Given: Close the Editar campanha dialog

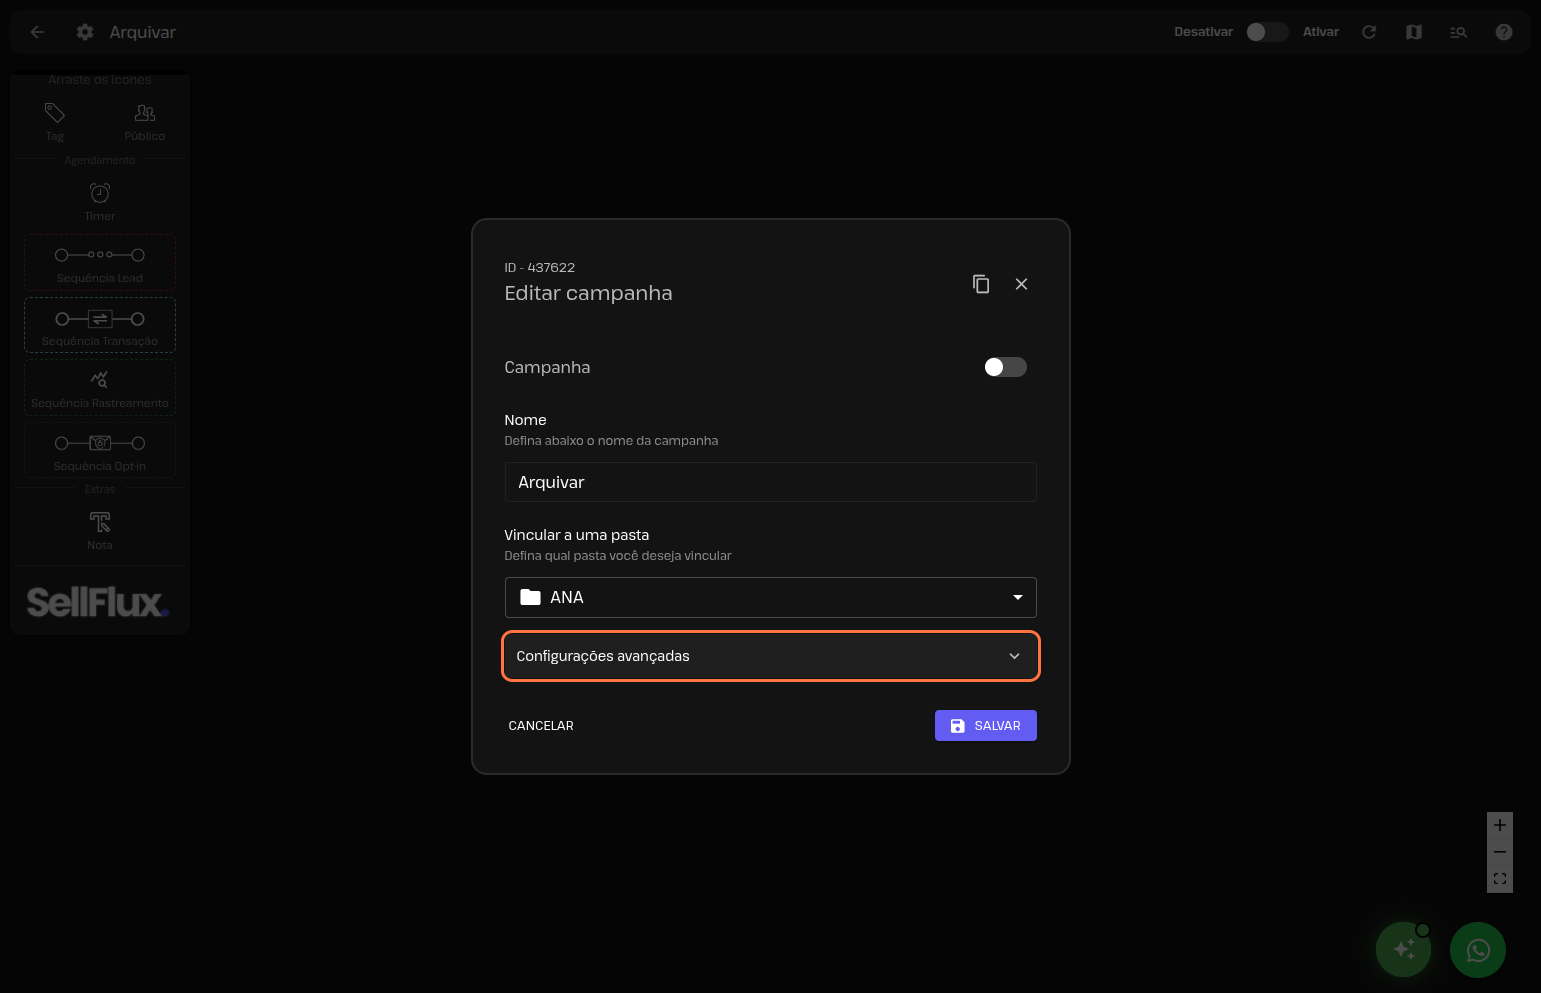Looking at the screenshot, I should (1021, 284).
